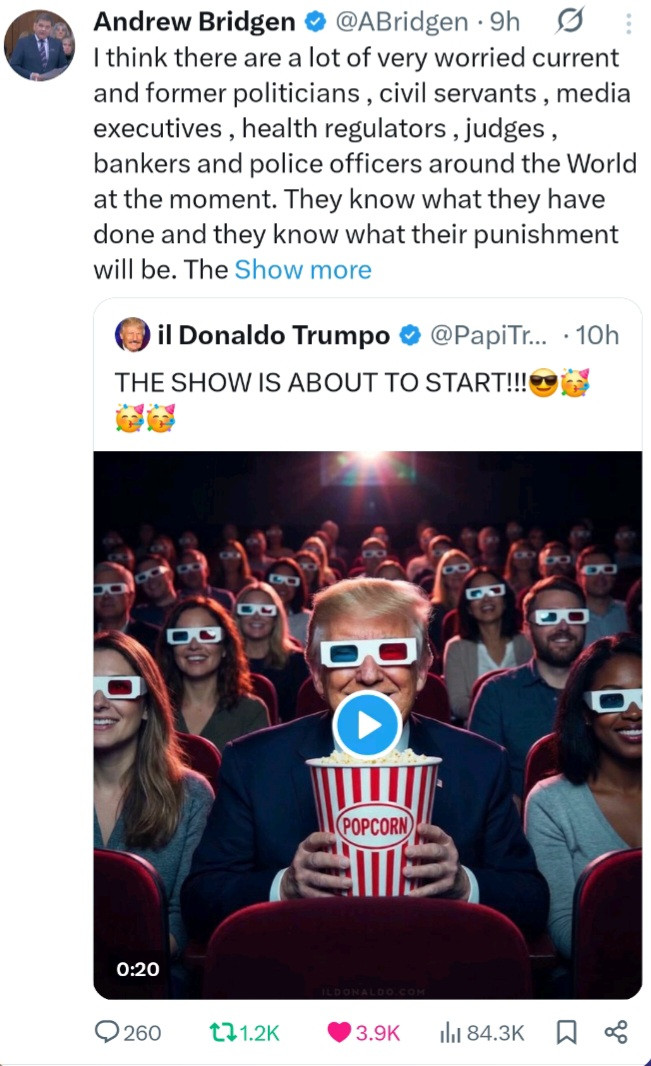Bookmark Andrew Bridgen's tweet

pyautogui.click(x=566, y=1032)
